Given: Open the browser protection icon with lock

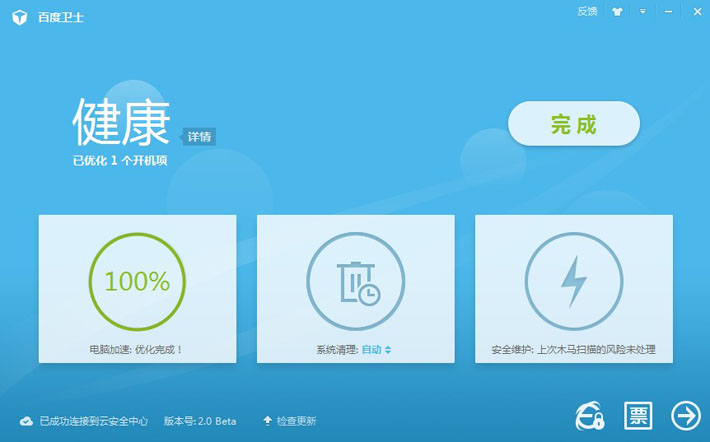Looking at the screenshot, I should (x=589, y=415).
